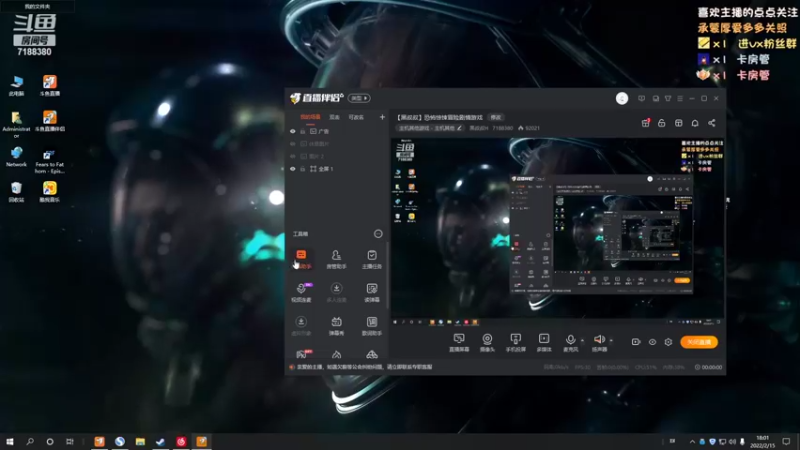Open the Network desktop icon
The height and width of the screenshot is (450, 800).
pos(16,157)
